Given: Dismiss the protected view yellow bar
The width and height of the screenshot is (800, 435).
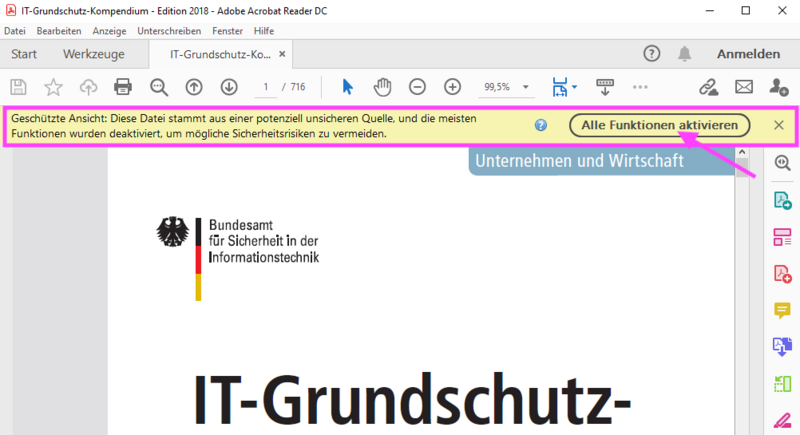Looking at the screenshot, I should point(779,125).
